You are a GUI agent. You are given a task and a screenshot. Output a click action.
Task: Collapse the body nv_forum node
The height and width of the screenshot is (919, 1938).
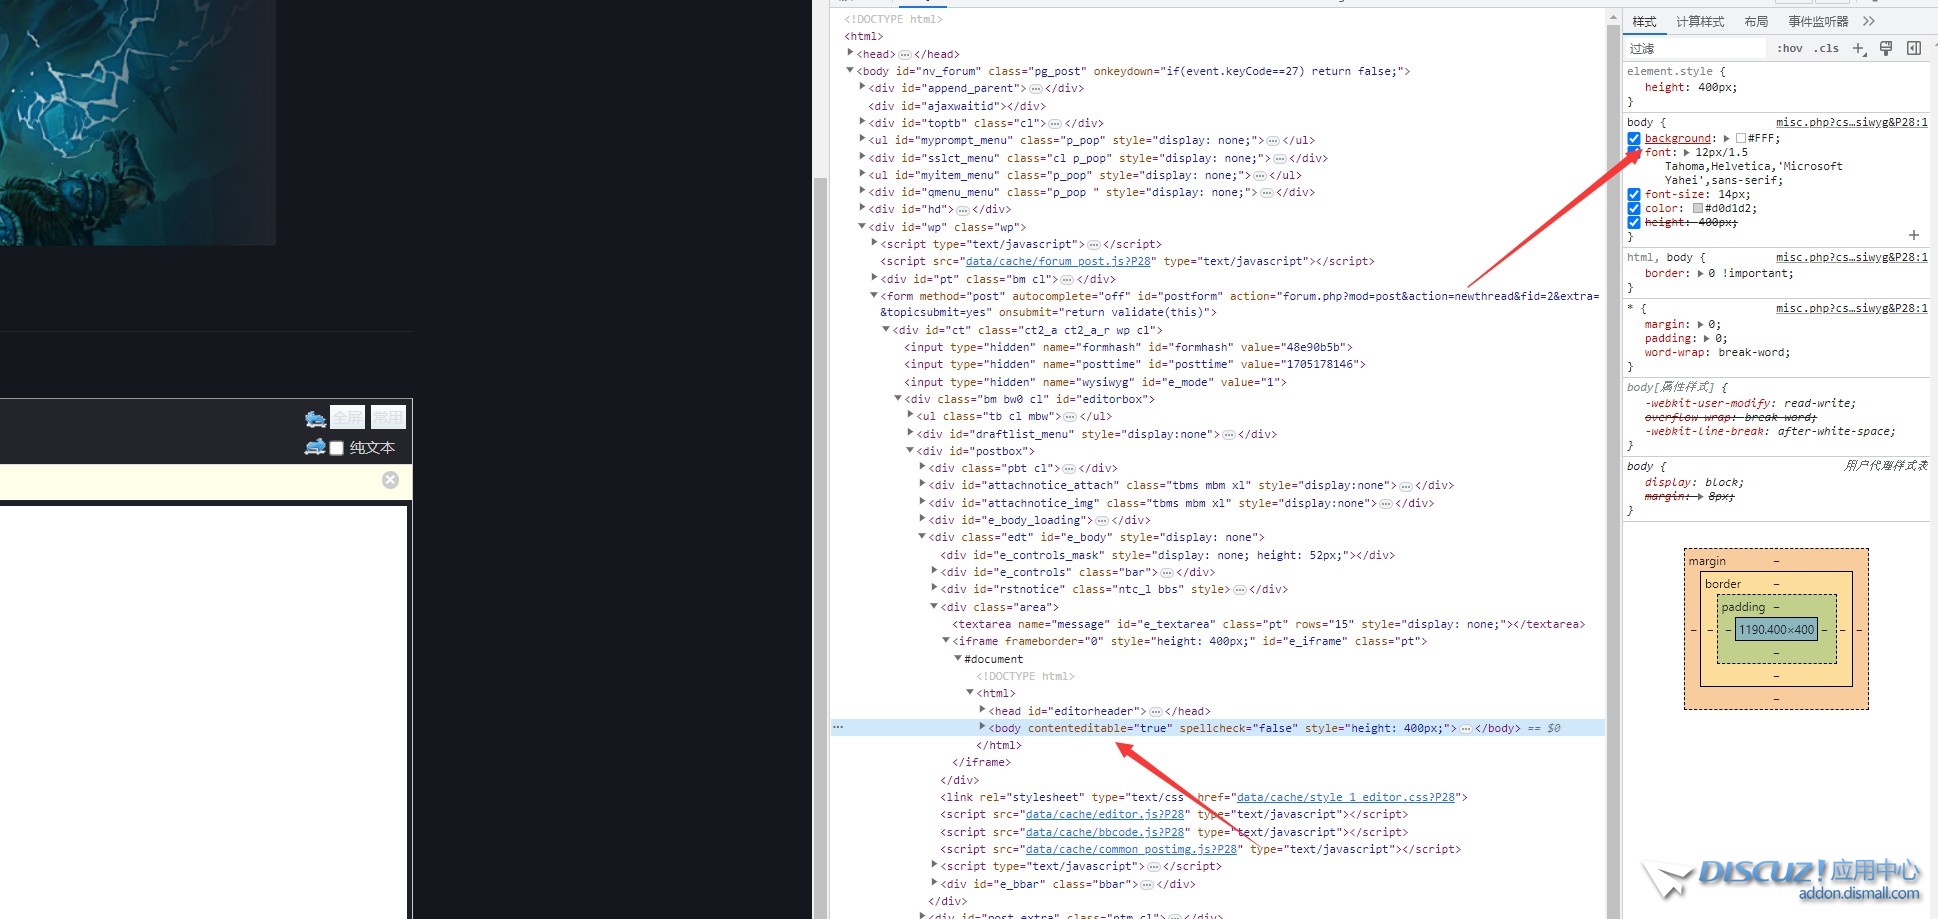[850, 71]
